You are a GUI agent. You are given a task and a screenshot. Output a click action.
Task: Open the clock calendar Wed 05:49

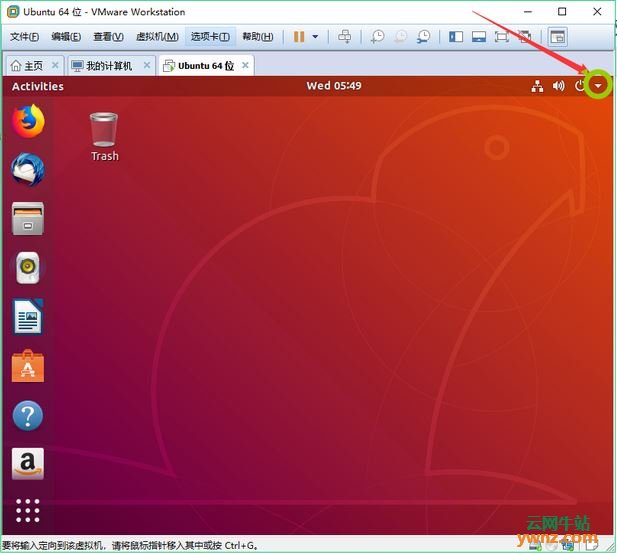333,86
